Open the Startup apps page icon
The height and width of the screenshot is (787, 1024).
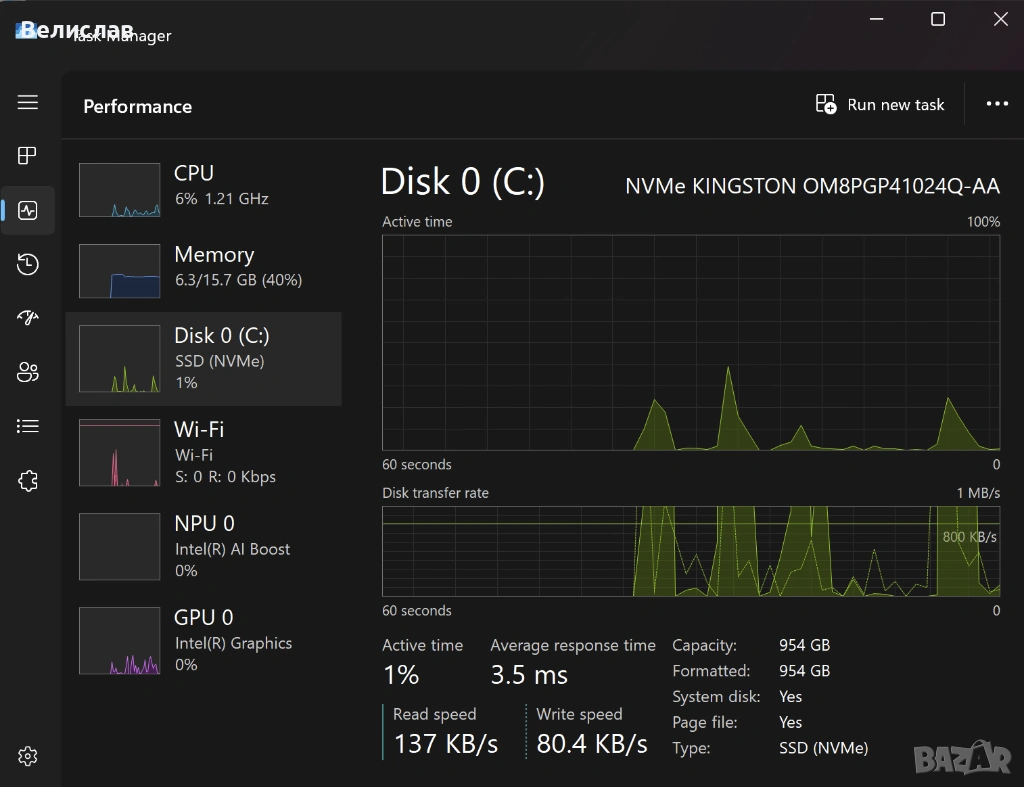tap(28, 318)
